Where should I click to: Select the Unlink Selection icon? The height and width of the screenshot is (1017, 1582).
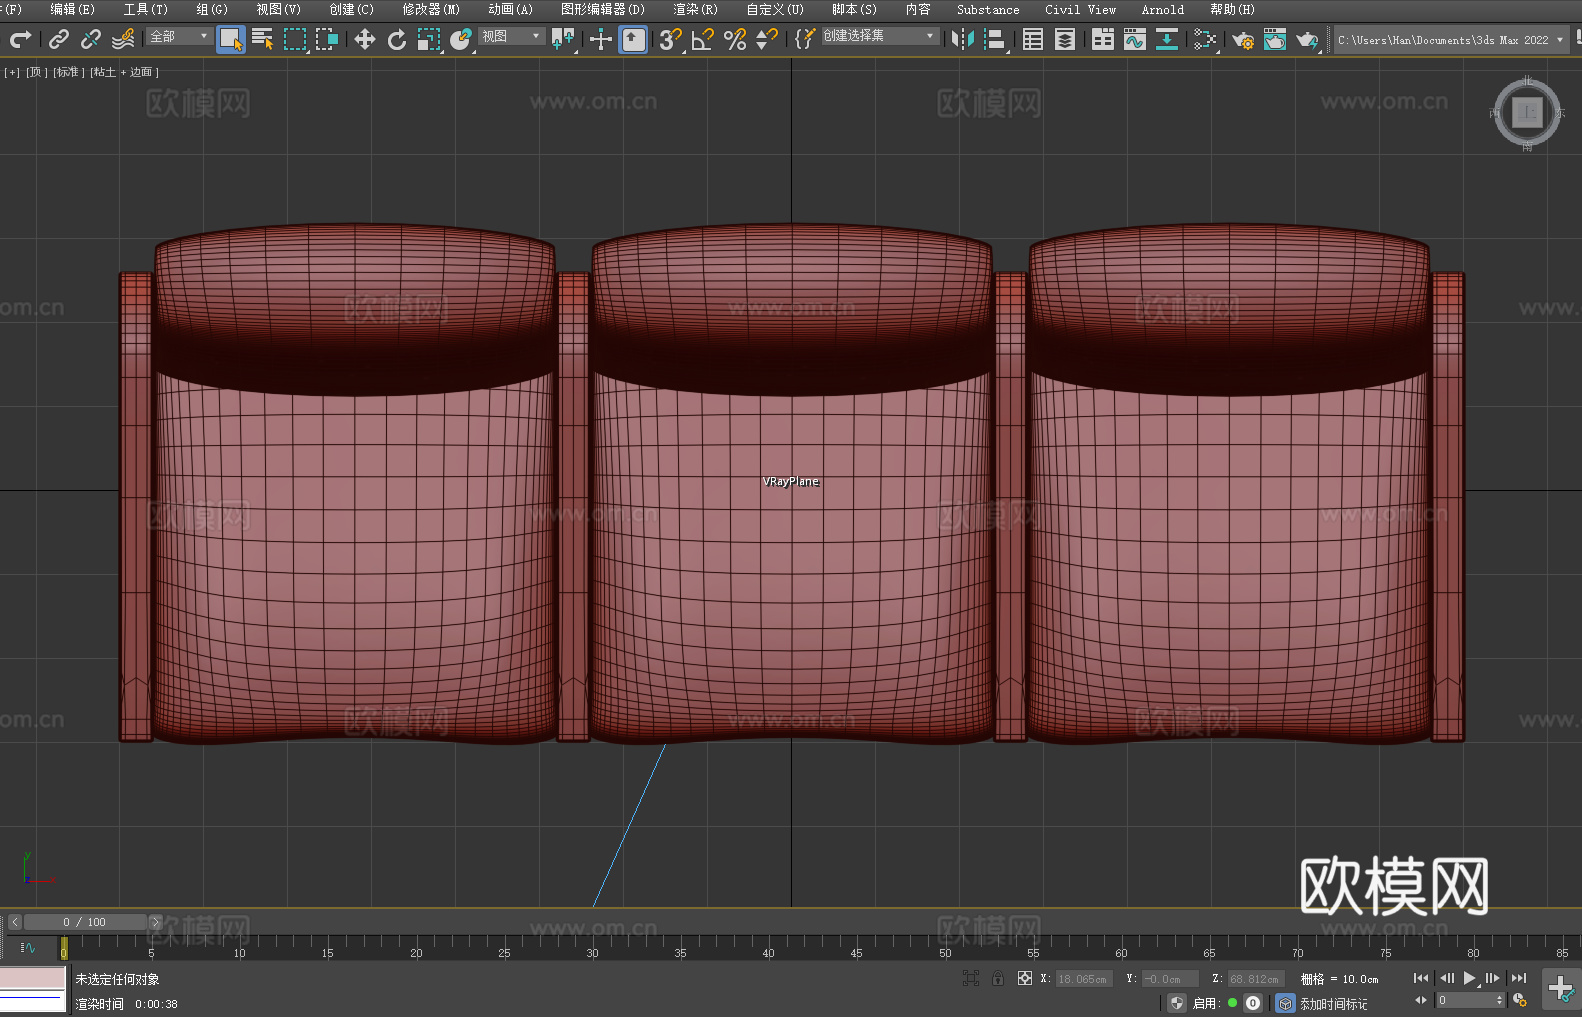pos(91,39)
